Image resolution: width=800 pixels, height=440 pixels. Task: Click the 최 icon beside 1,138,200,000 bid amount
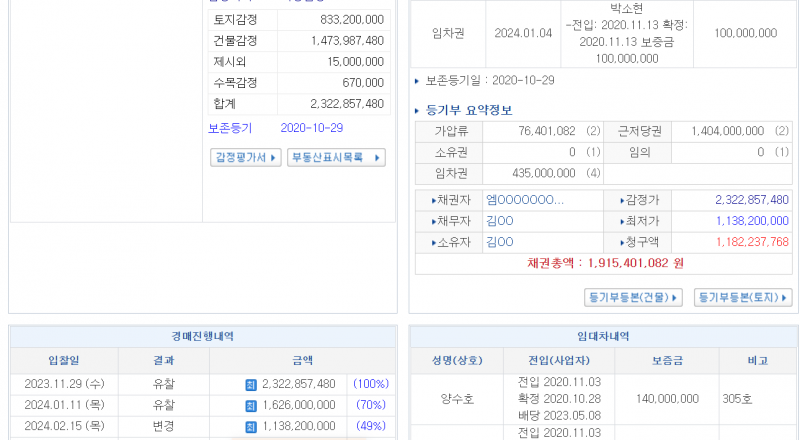point(251,427)
